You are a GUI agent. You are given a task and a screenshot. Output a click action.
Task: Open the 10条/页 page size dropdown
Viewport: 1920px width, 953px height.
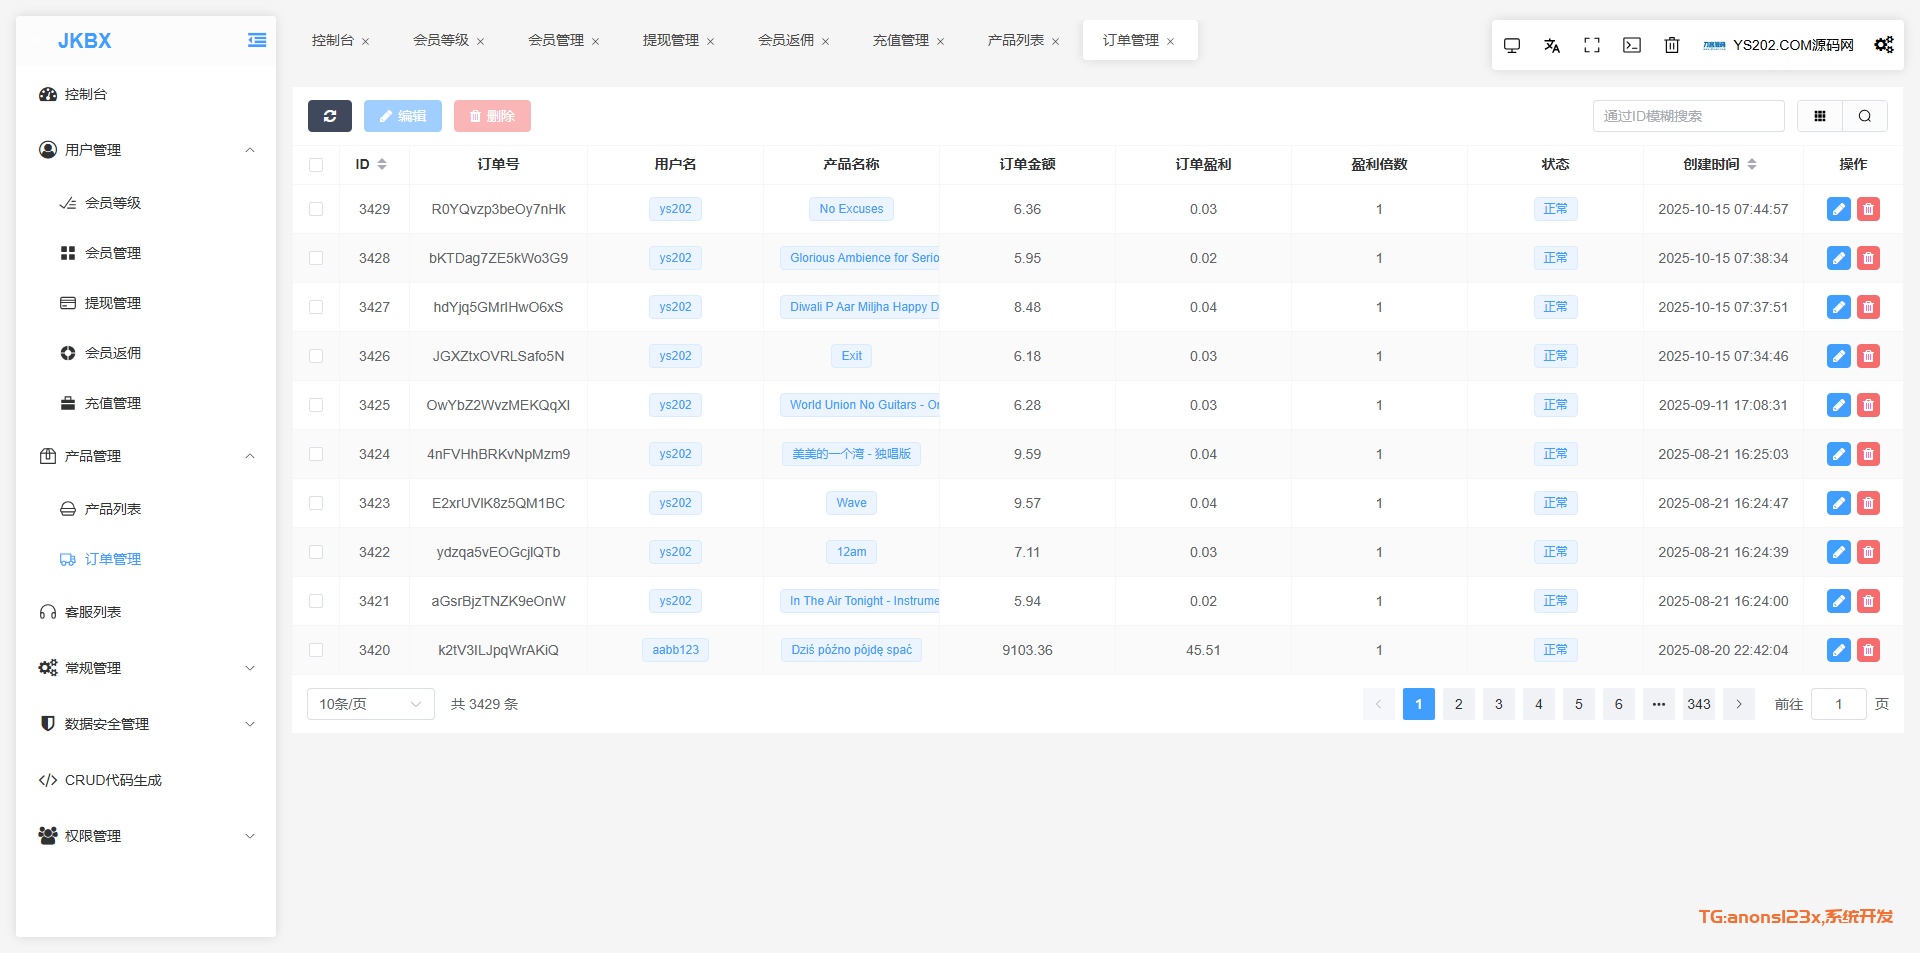(370, 704)
